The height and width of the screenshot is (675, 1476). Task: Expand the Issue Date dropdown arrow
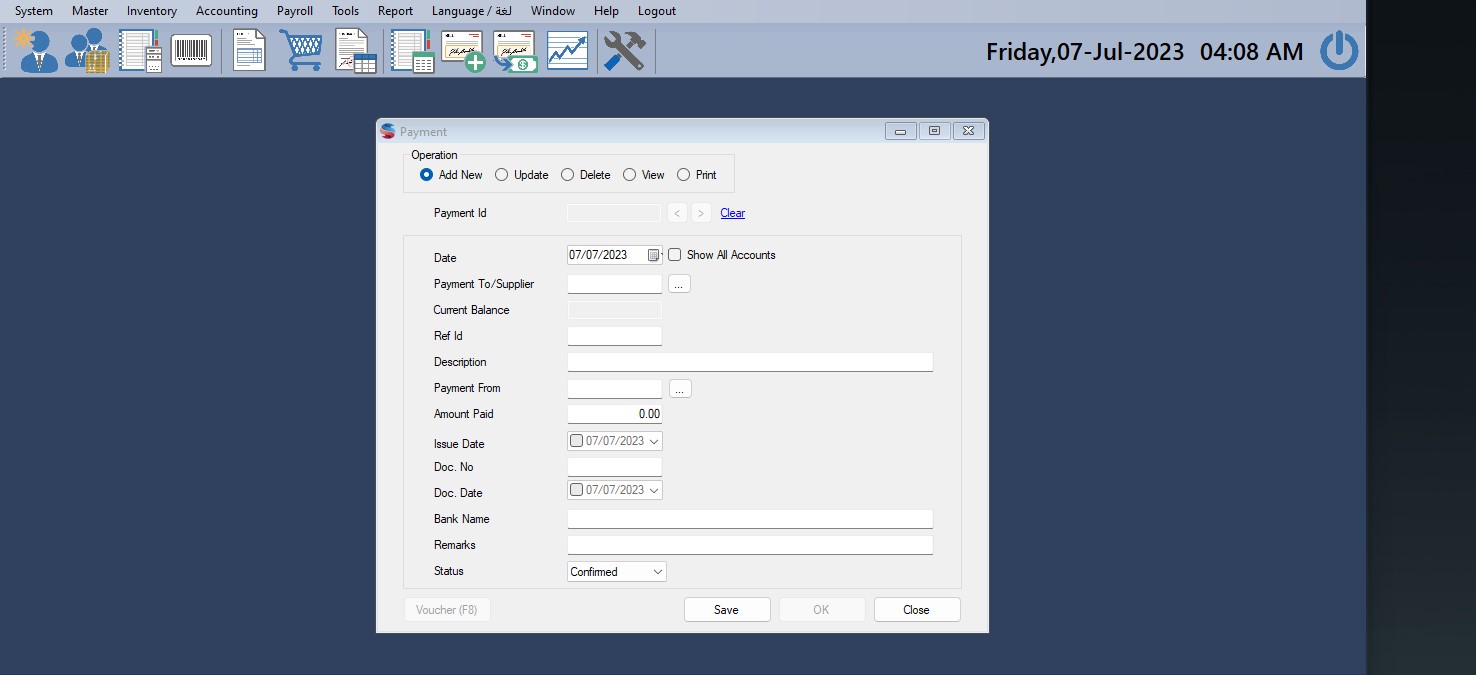tap(654, 441)
